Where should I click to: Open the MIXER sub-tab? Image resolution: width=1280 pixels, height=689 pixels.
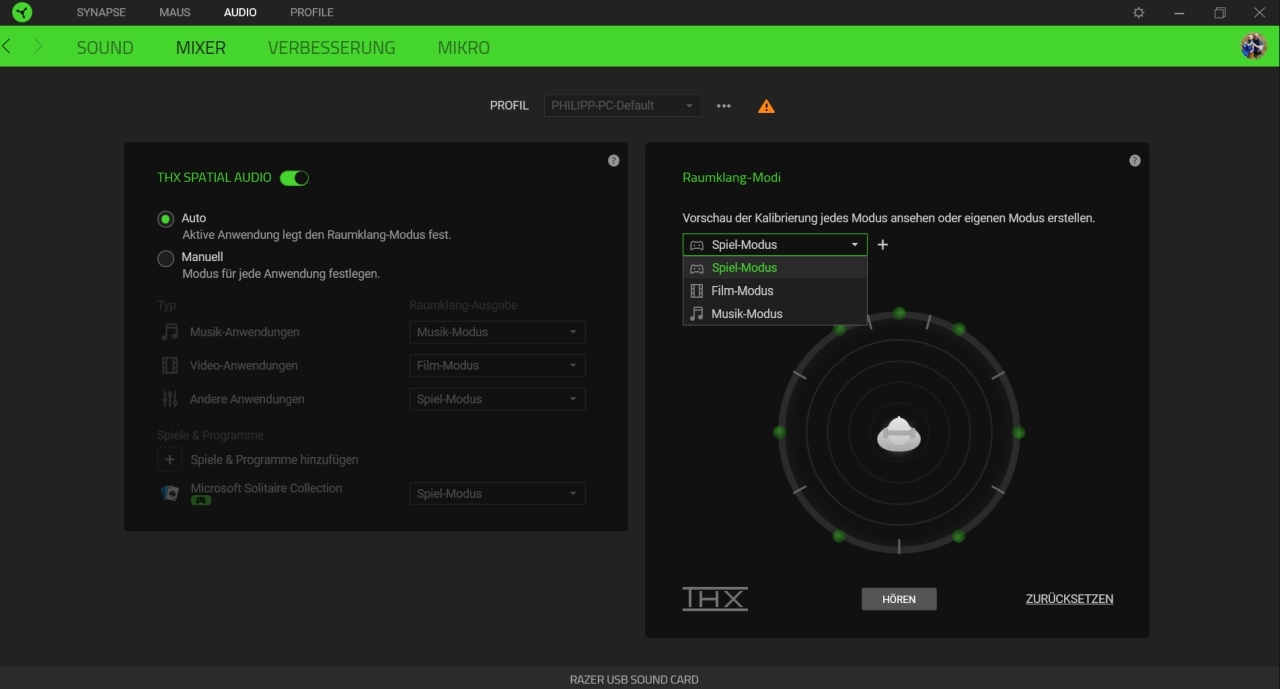tap(201, 47)
